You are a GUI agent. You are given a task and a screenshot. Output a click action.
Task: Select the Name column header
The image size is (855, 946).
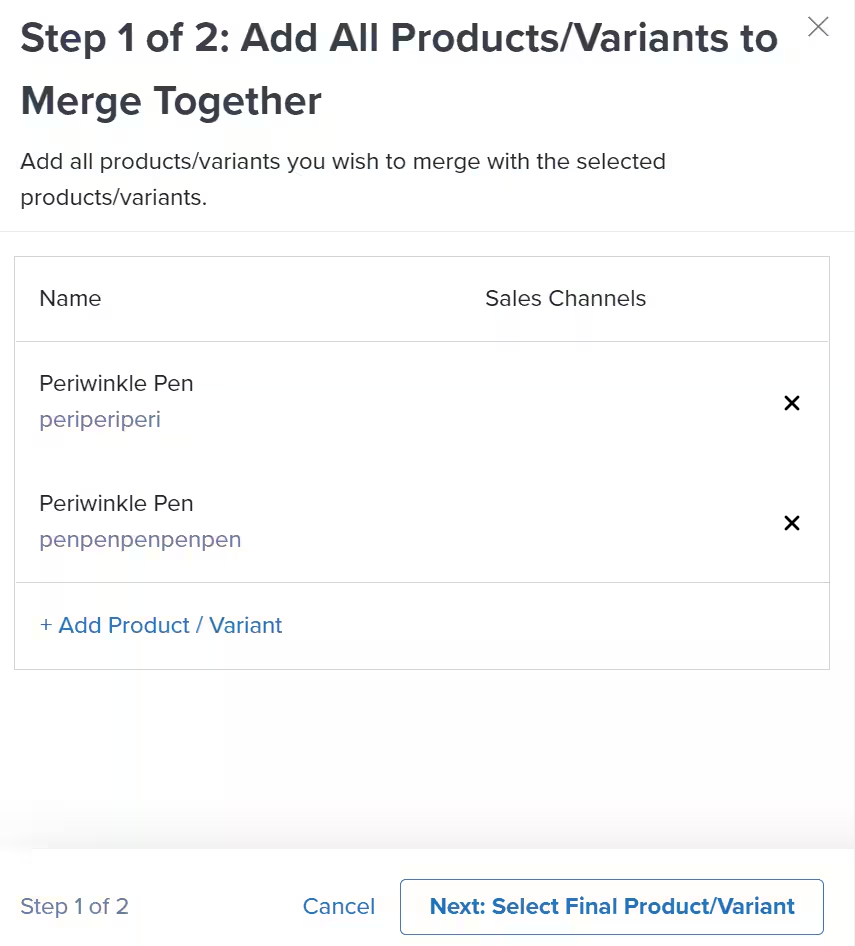click(x=70, y=298)
